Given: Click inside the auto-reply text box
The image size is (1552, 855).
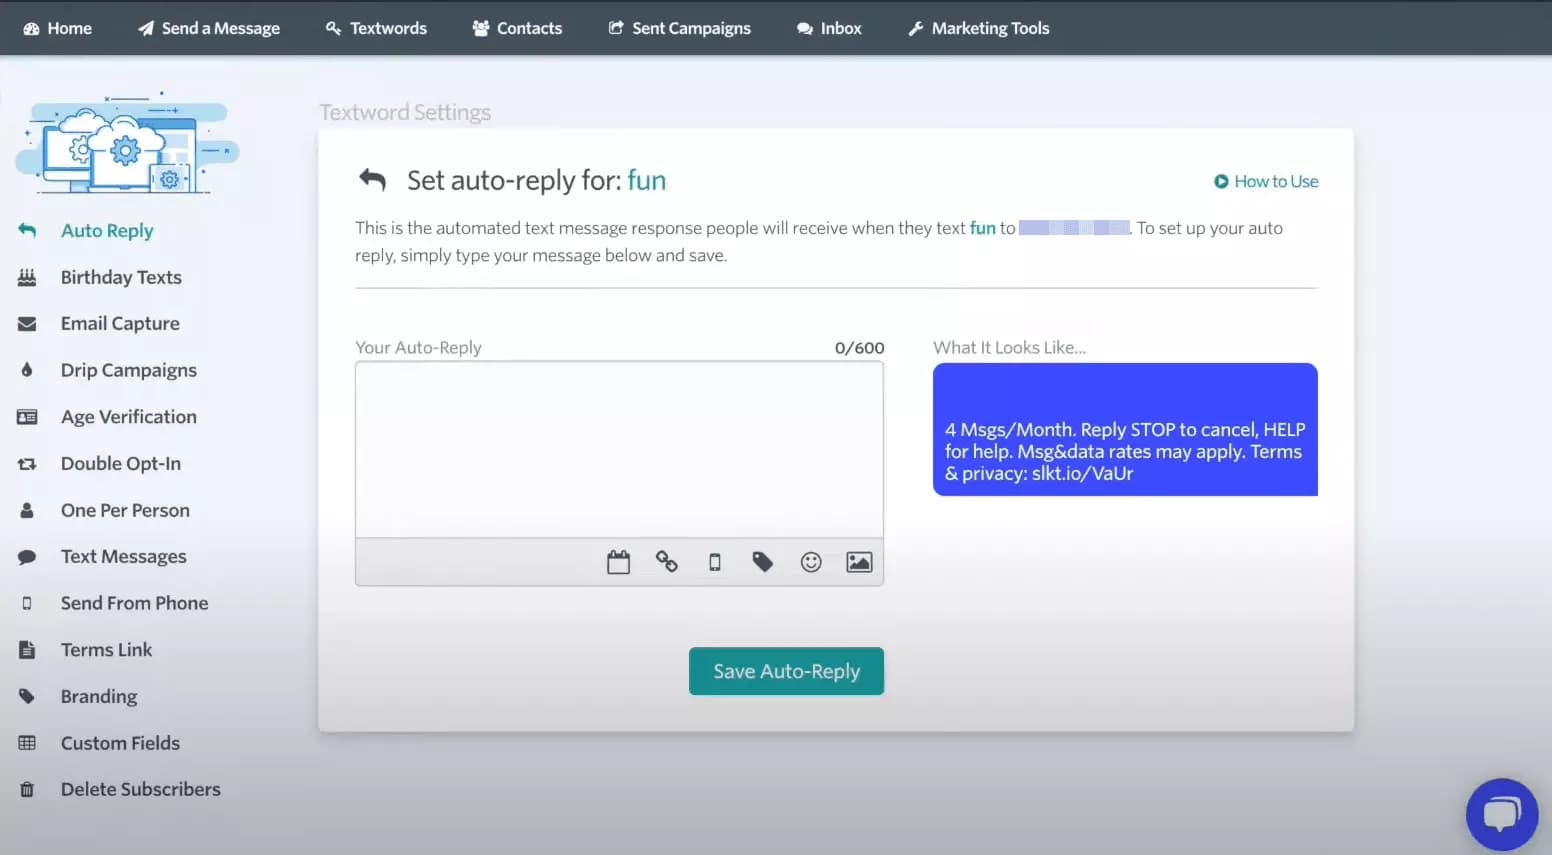Looking at the screenshot, I should click(619, 448).
